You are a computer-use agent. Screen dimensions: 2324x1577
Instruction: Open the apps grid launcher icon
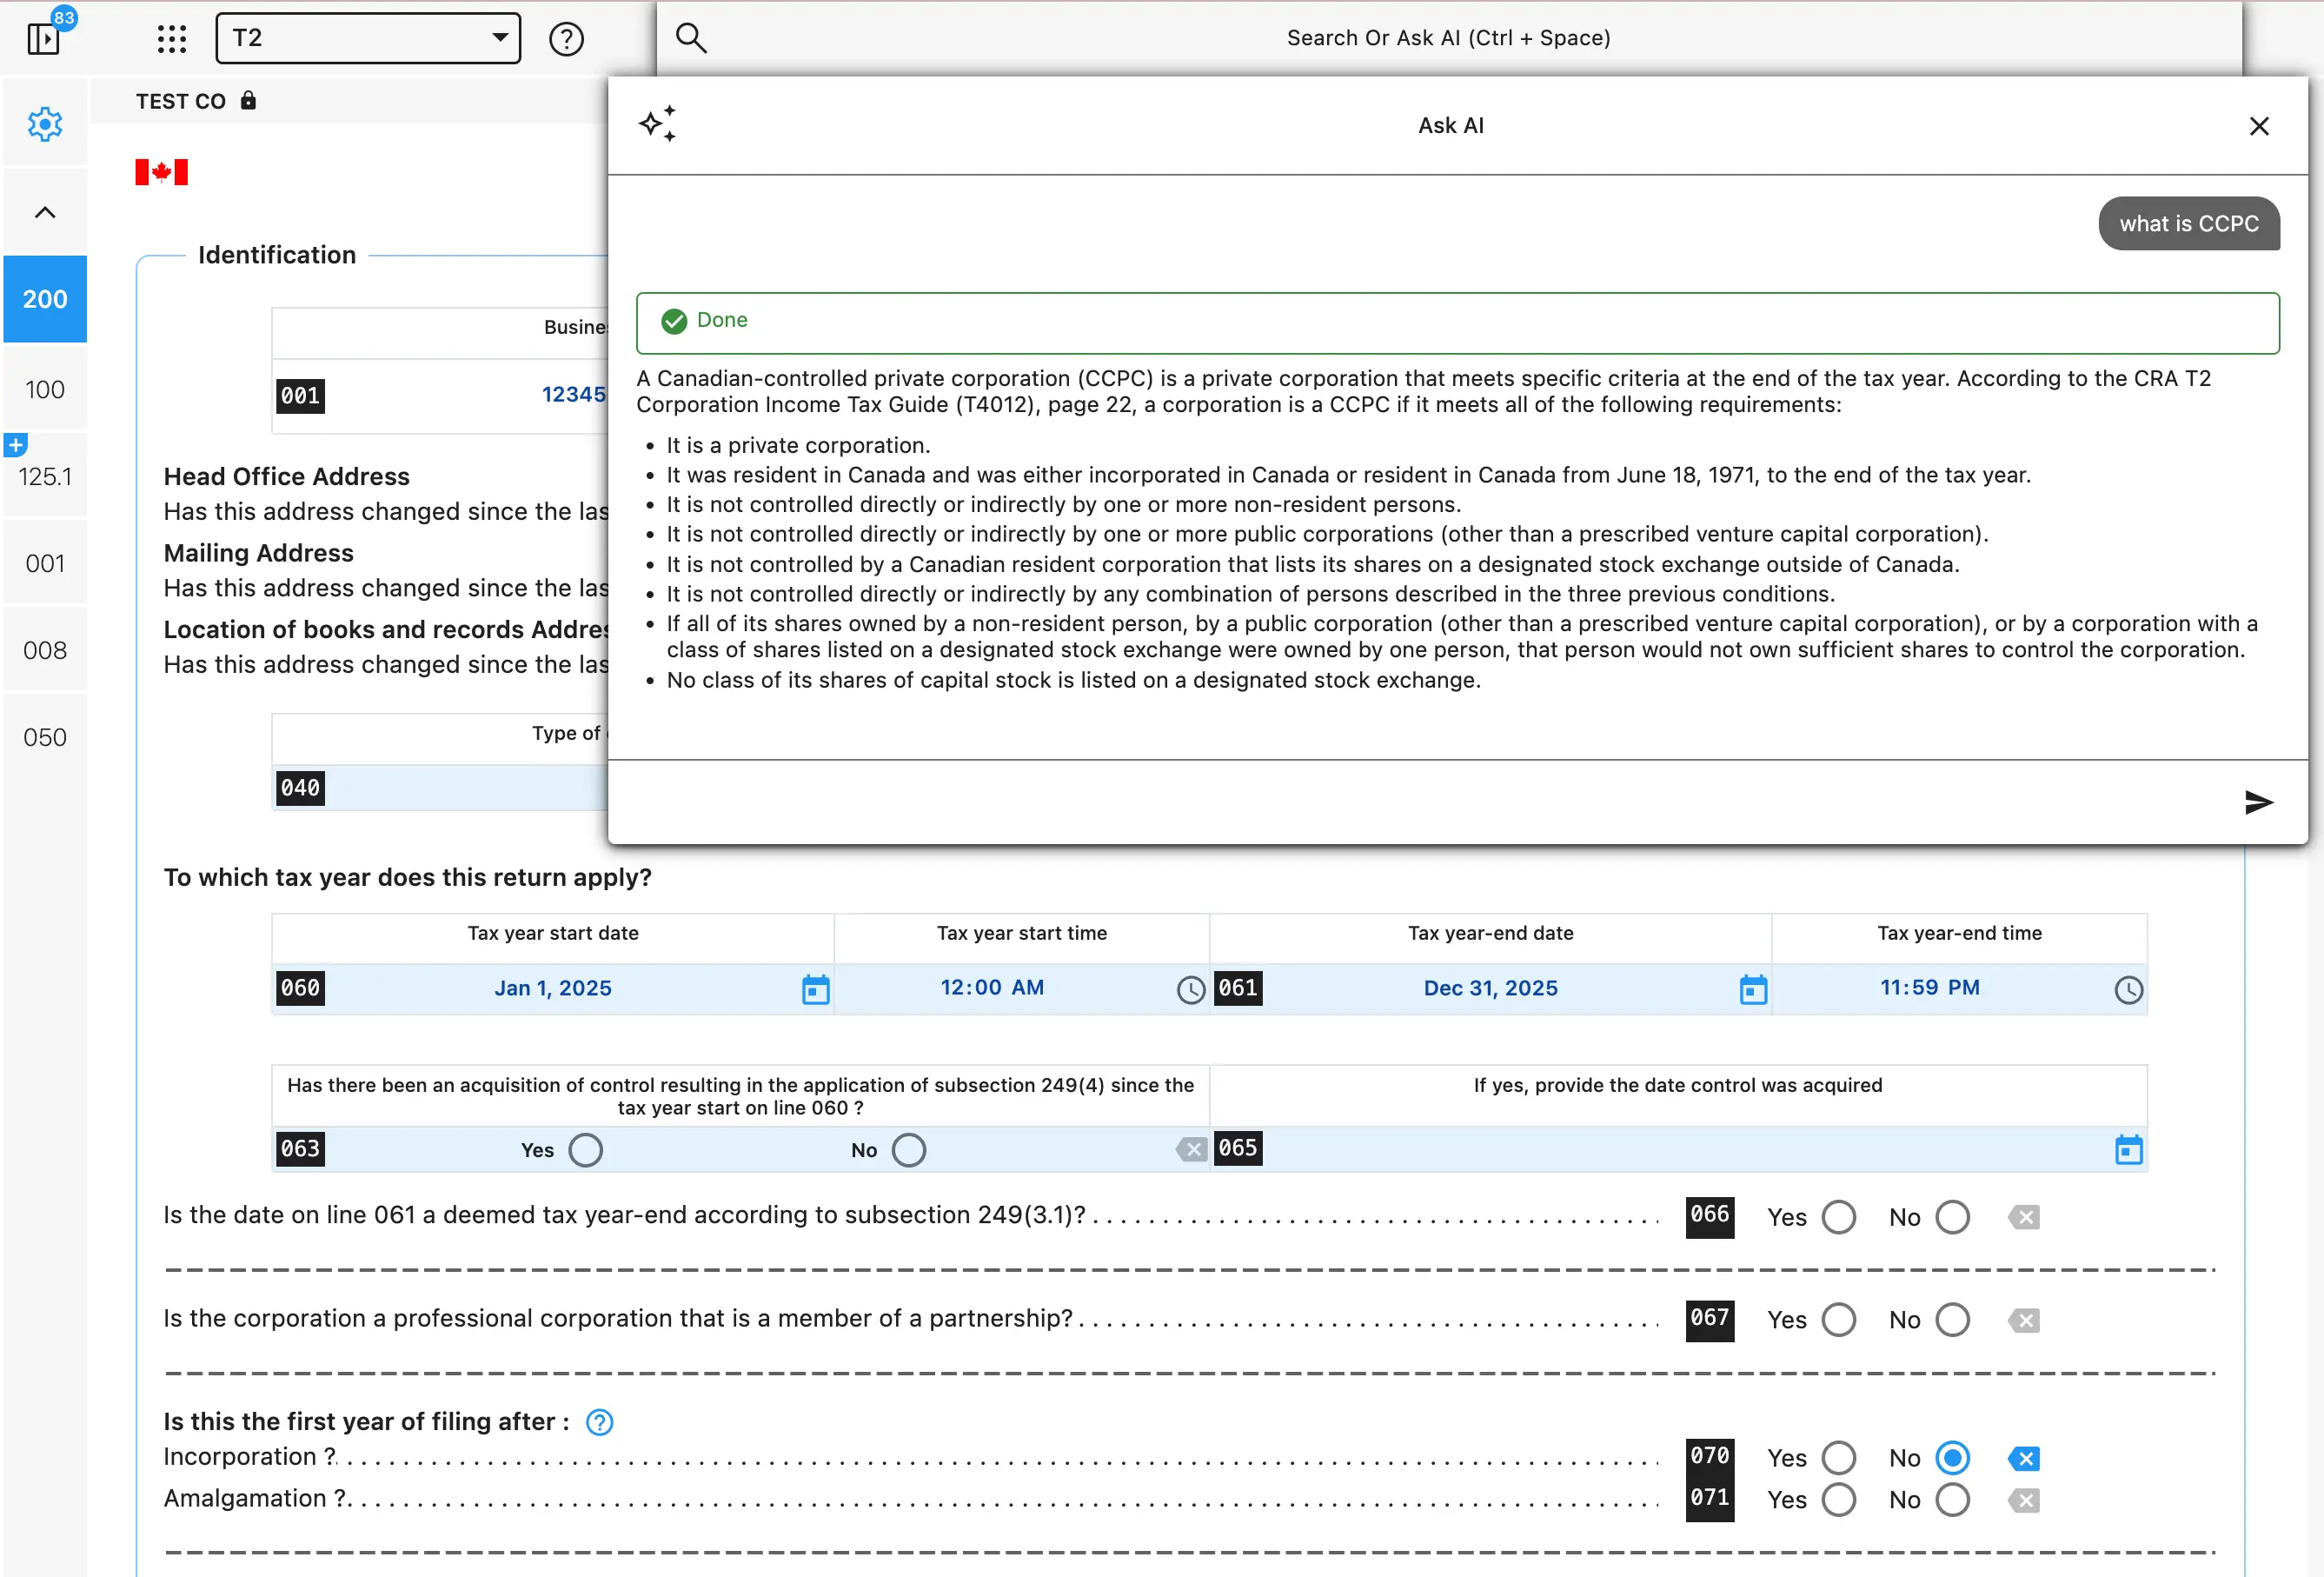point(172,39)
